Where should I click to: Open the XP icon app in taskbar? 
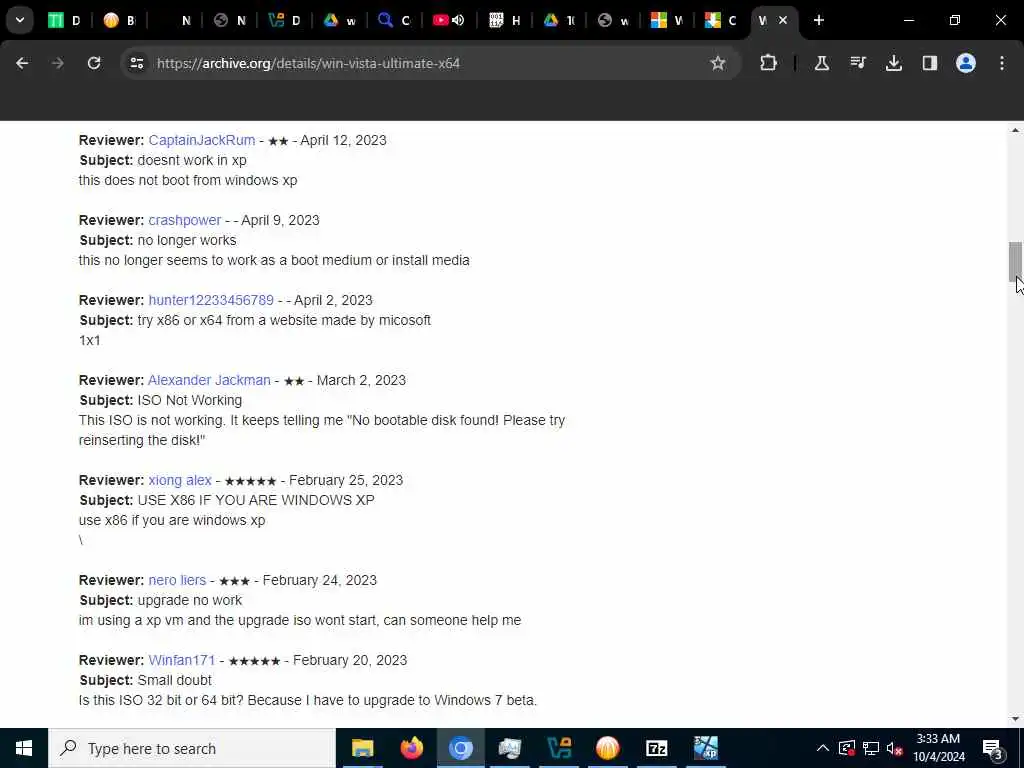[x=705, y=748]
